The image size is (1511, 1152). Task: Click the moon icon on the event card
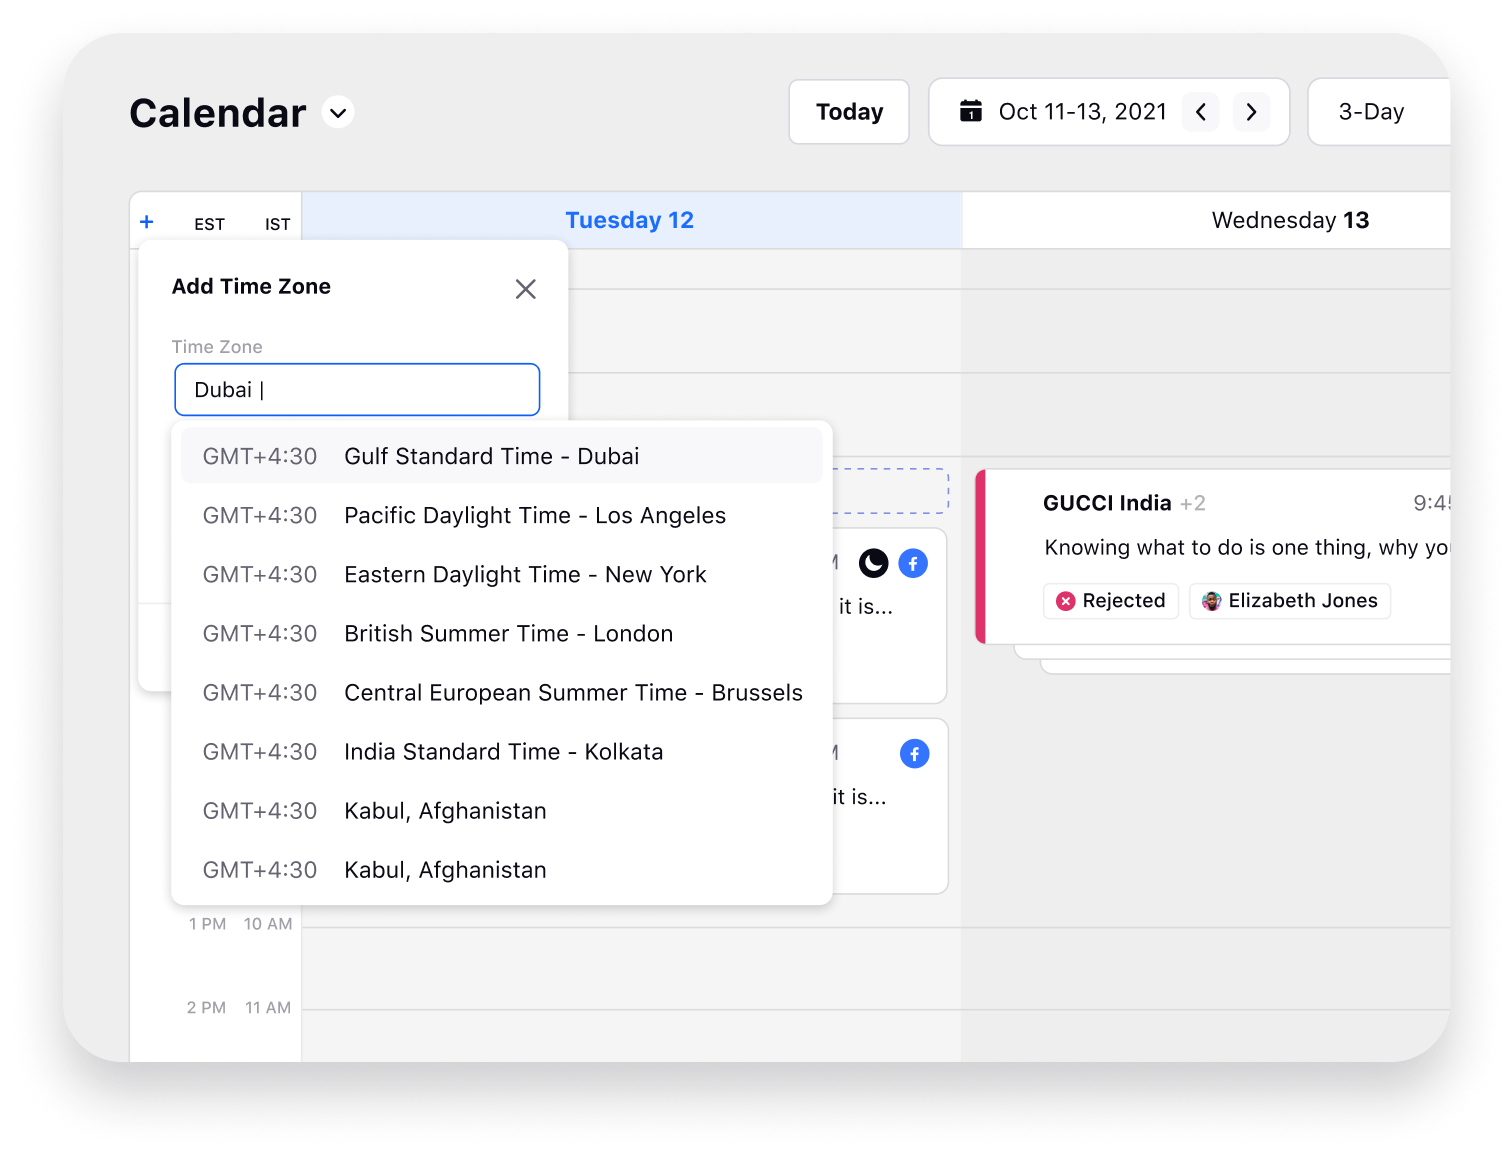873,563
